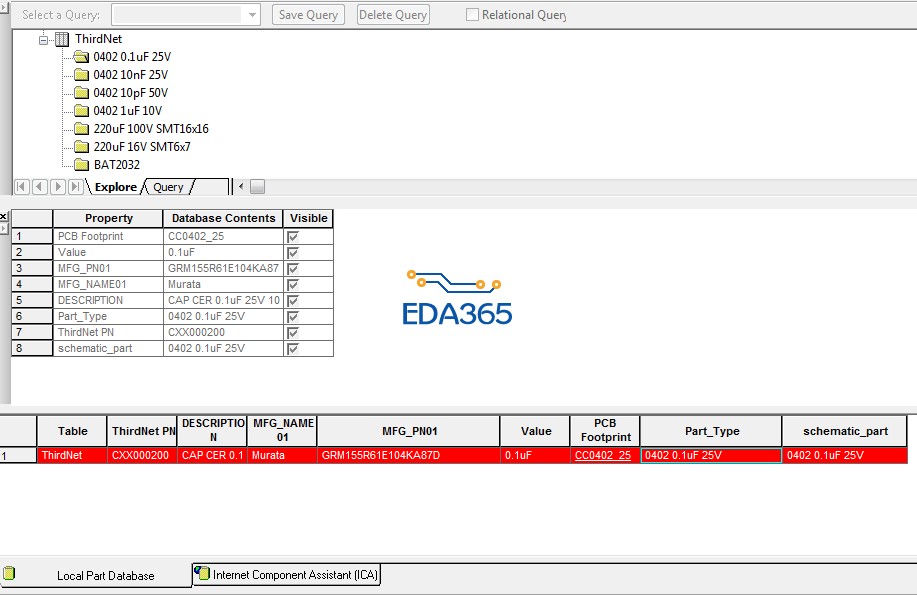The image size is (917, 595).
Task: Click the Property column header
Action: coord(108,218)
